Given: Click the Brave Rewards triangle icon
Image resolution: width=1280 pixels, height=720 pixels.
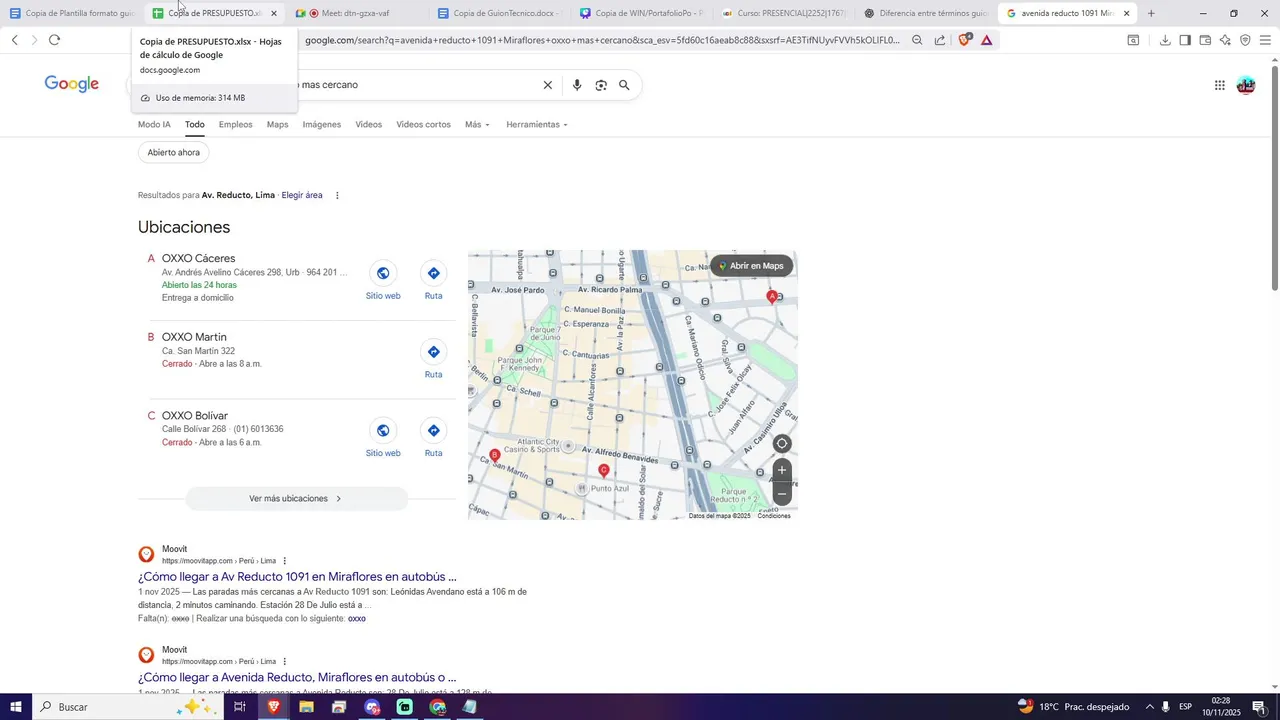Looking at the screenshot, I should pyautogui.click(x=987, y=40).
